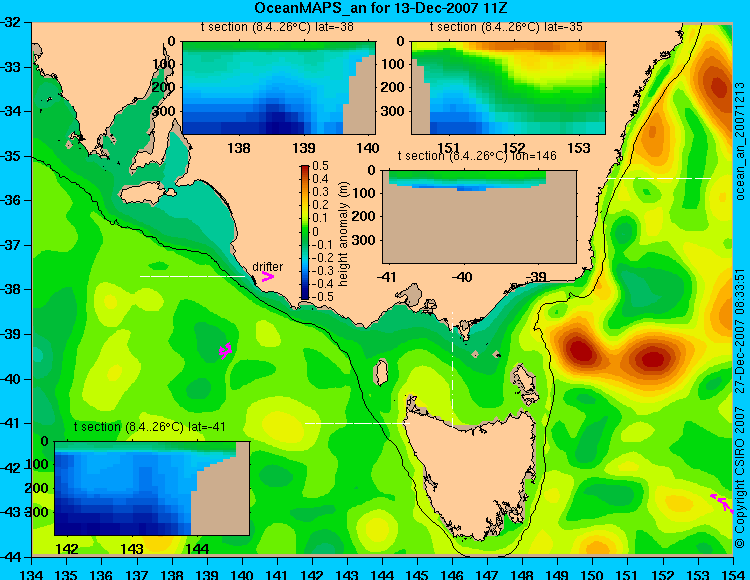Click the dark red eddy near 151.7E, 39.5S

point(652,359)
